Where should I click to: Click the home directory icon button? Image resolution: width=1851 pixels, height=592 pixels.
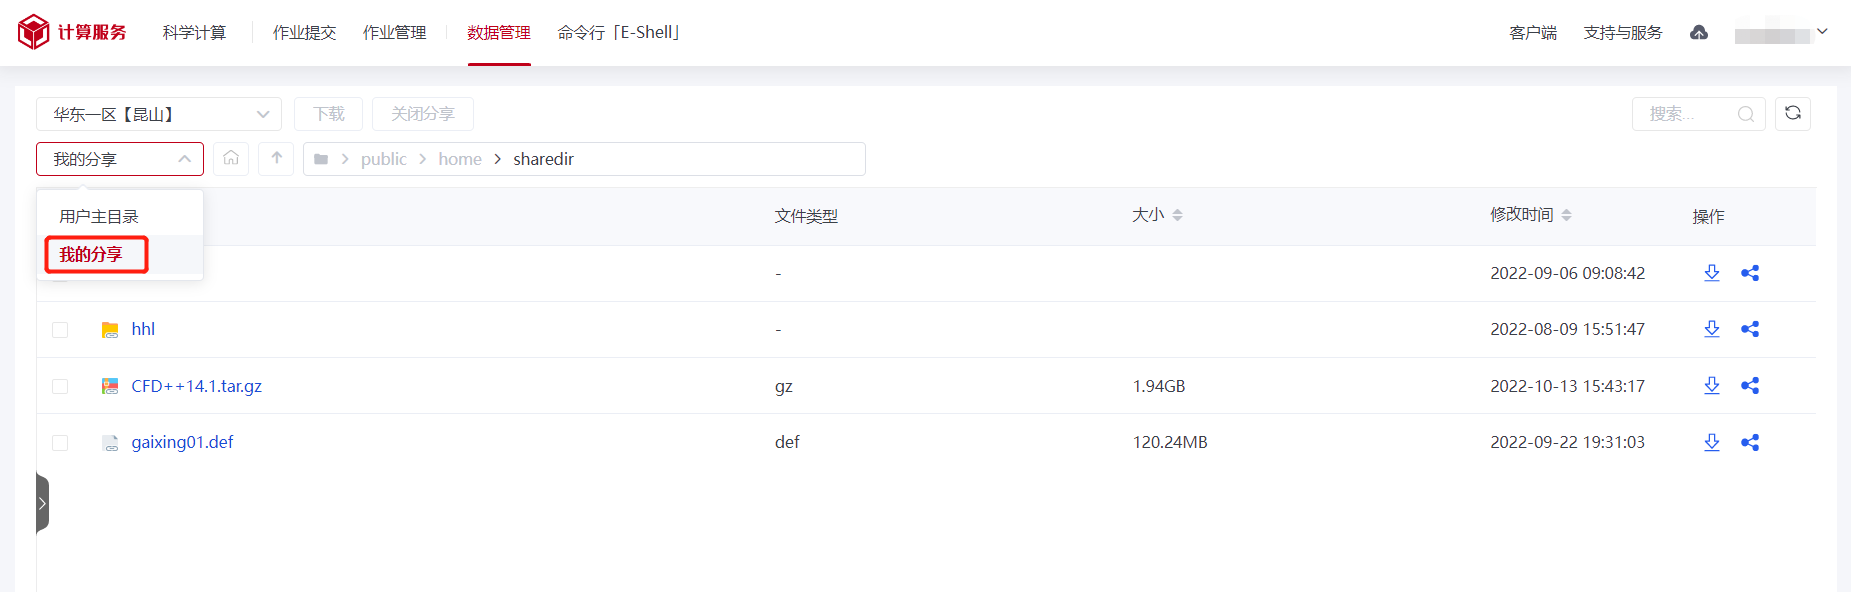(231, 158)
